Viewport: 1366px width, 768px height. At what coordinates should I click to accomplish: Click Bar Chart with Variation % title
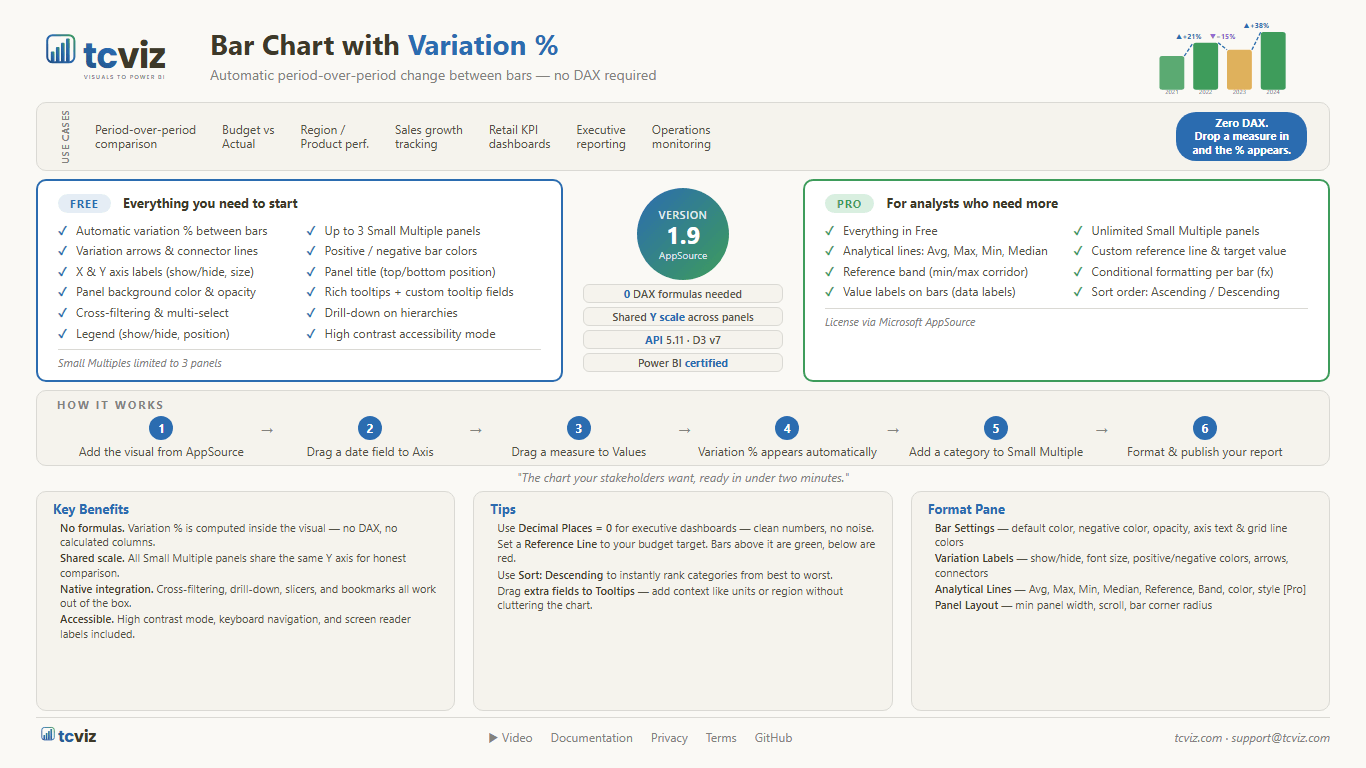click(384, 45)
